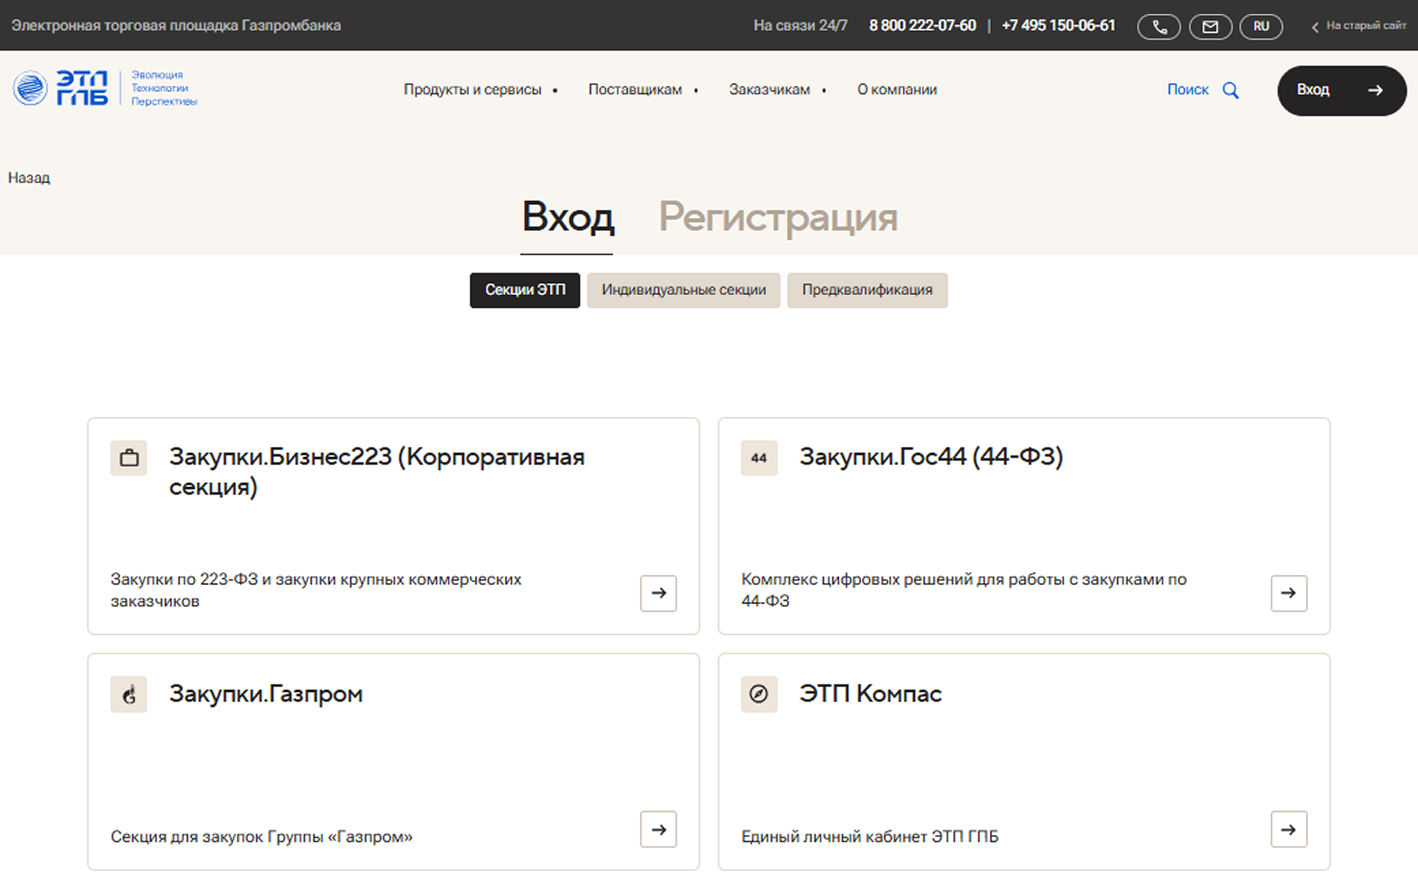Open Закупки.Газпром via its arrow icon
The height and width of the screenshot is (883, 1418).
[x=658, y=829]
